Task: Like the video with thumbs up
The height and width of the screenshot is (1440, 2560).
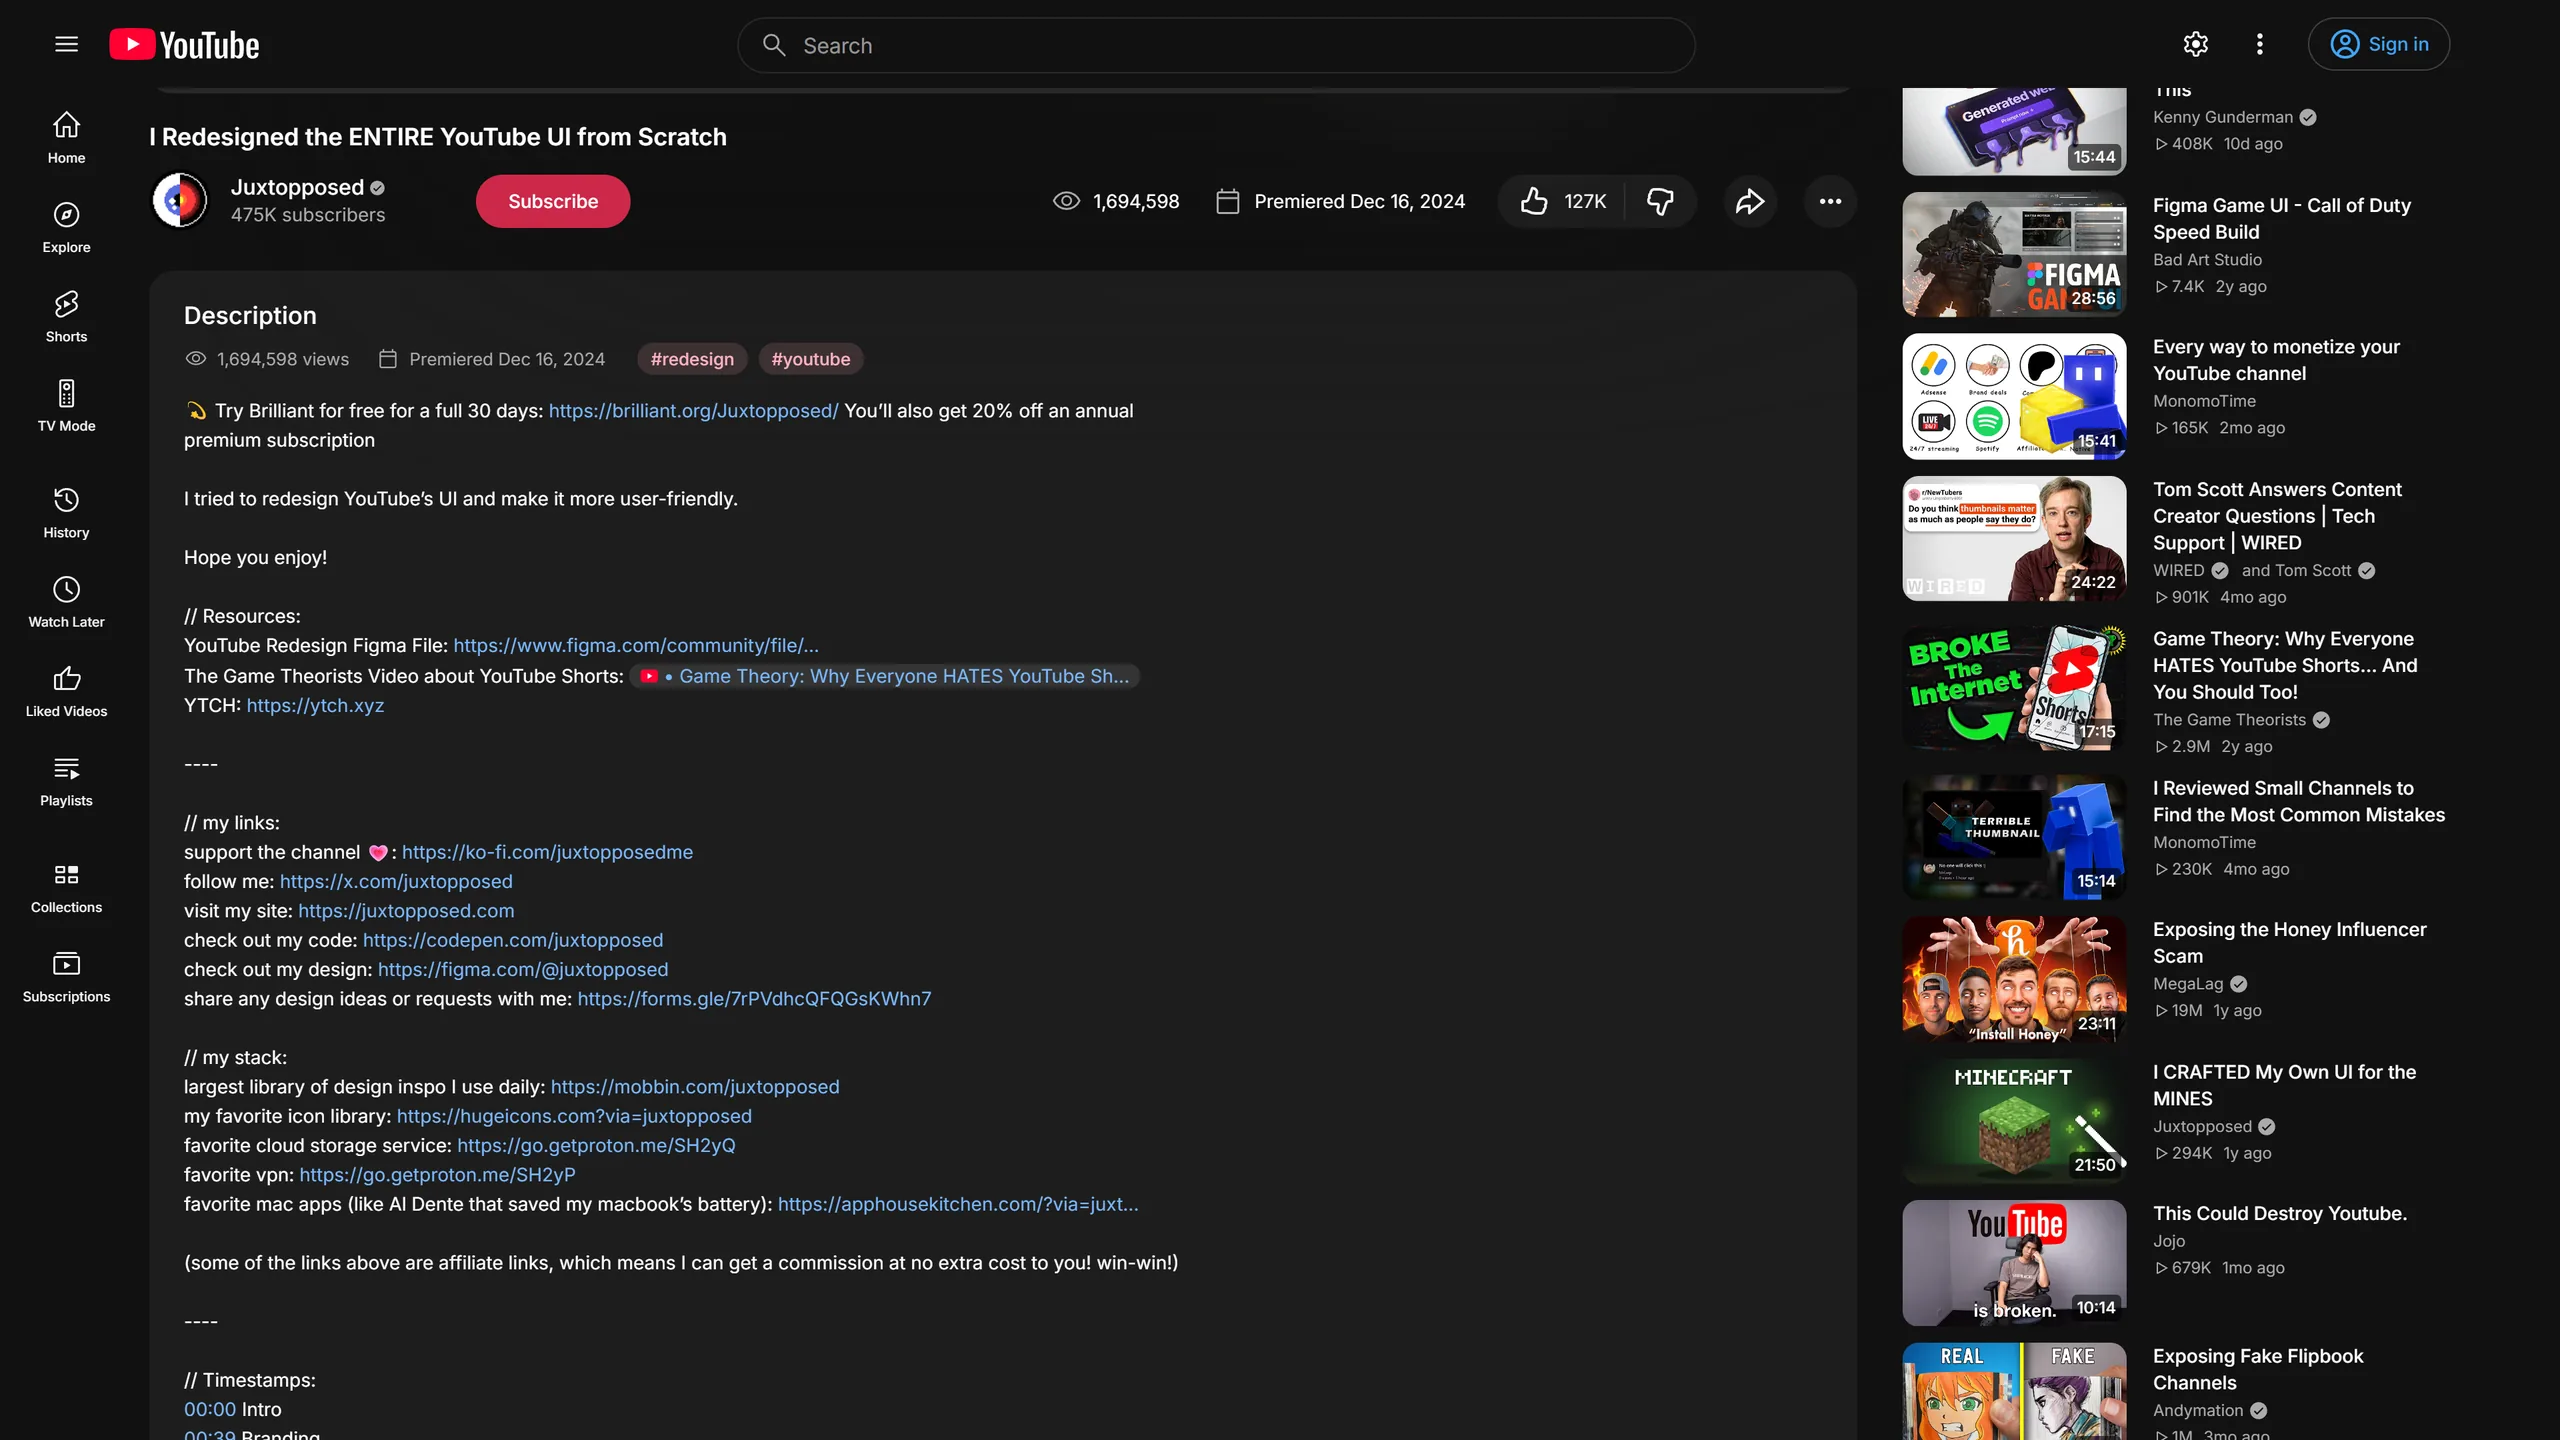Action: 1563,201
